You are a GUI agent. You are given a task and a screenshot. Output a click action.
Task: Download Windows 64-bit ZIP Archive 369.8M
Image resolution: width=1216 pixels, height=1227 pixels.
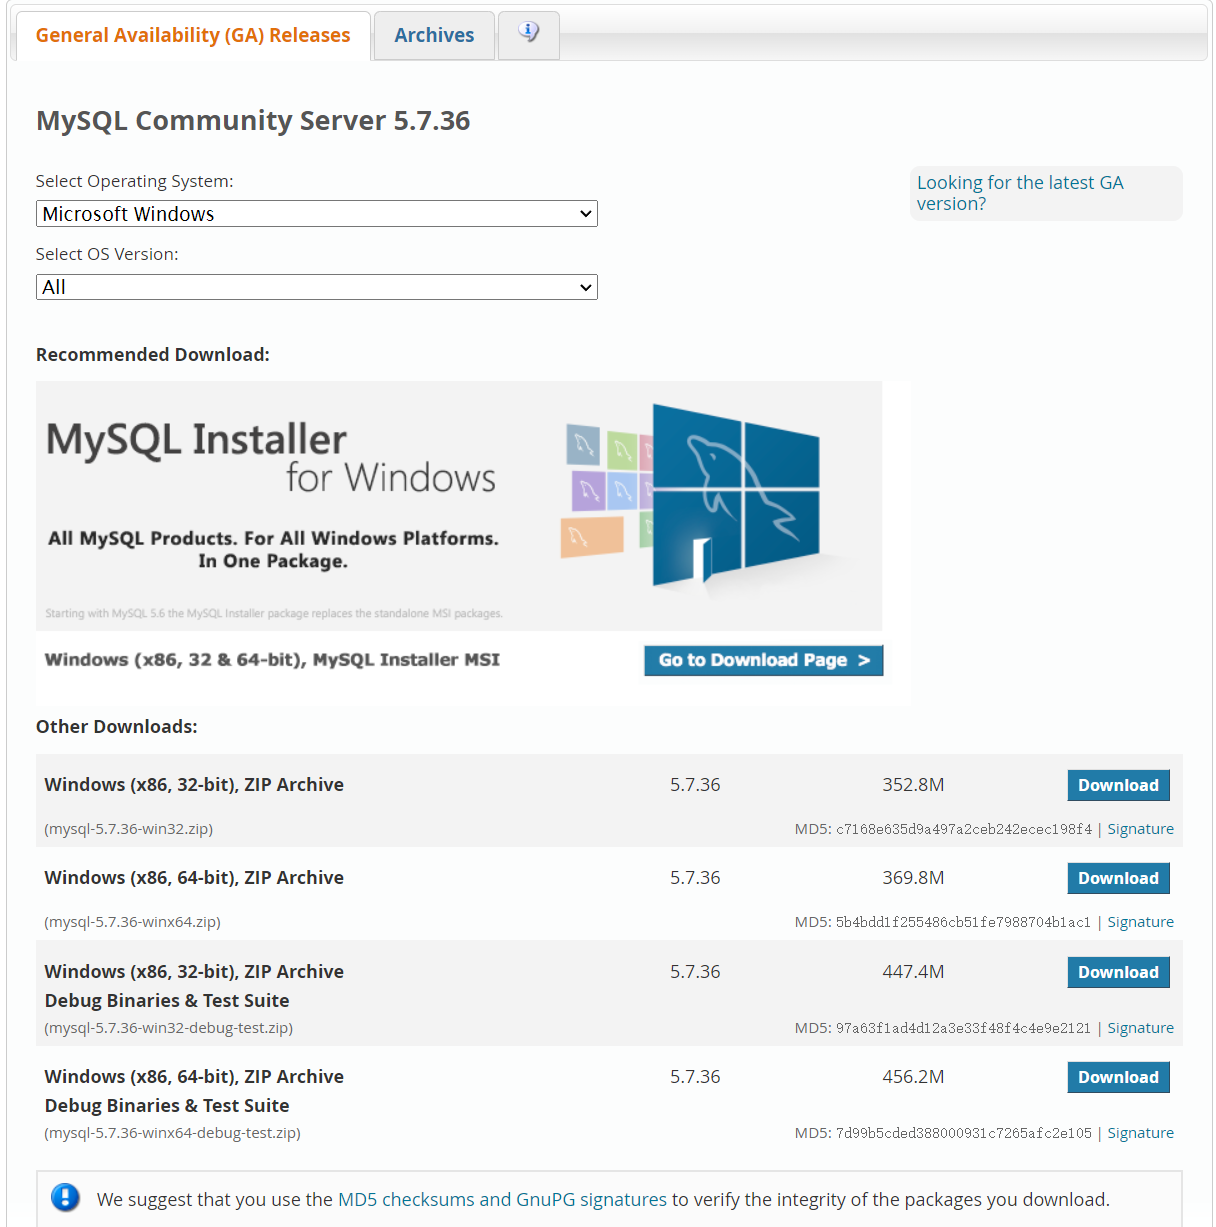pos(1118,878)
